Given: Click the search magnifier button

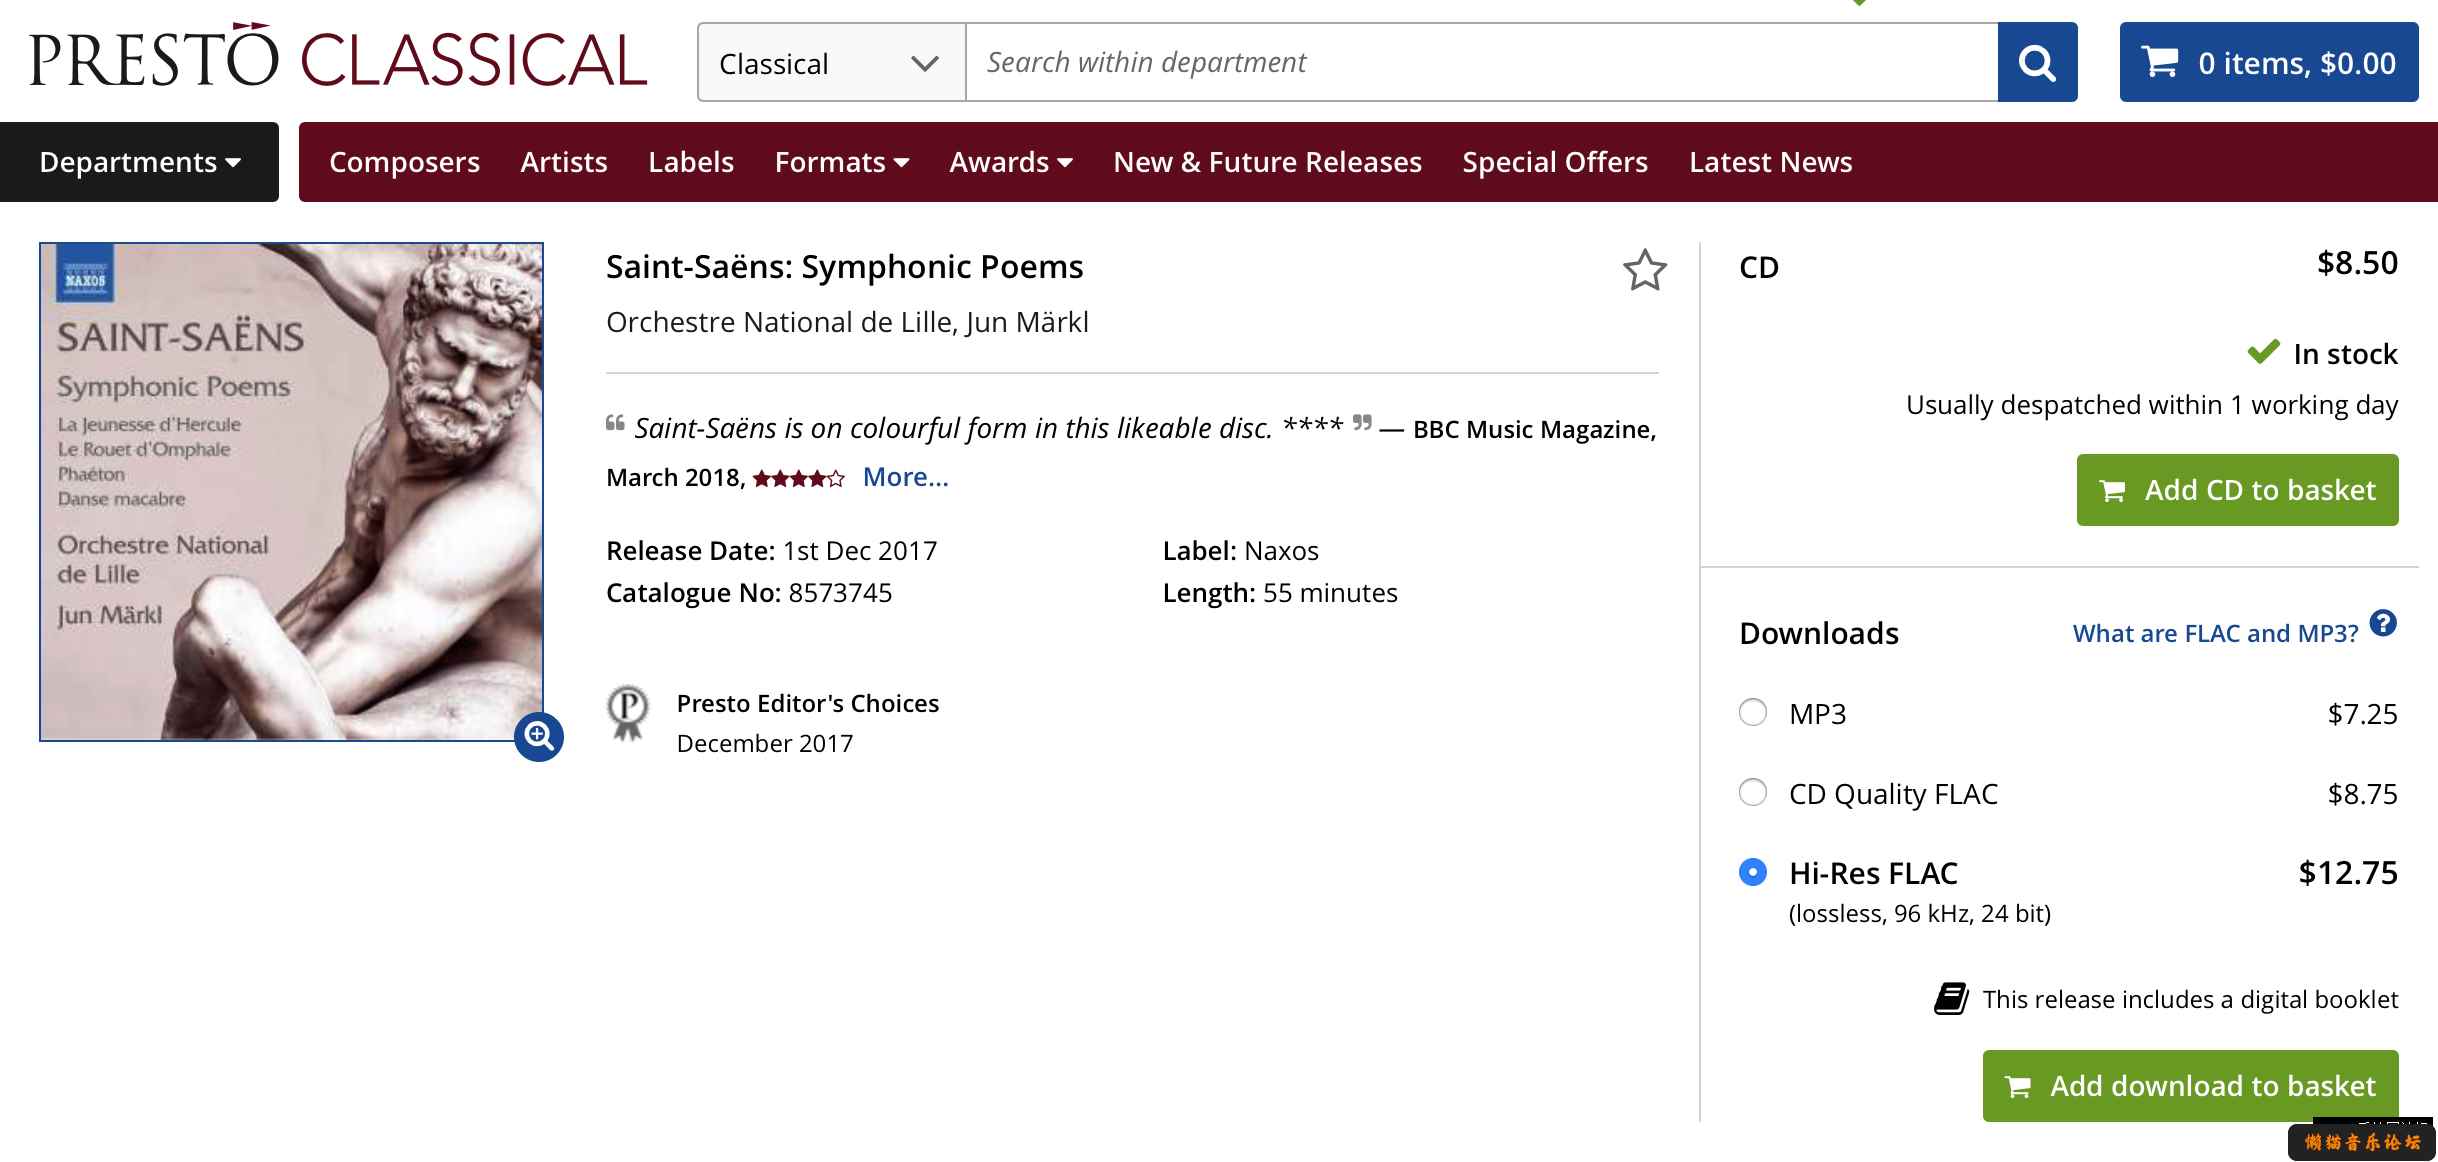Looking at the screenshot, I should pyautogui.click(x=2037, y=62).
